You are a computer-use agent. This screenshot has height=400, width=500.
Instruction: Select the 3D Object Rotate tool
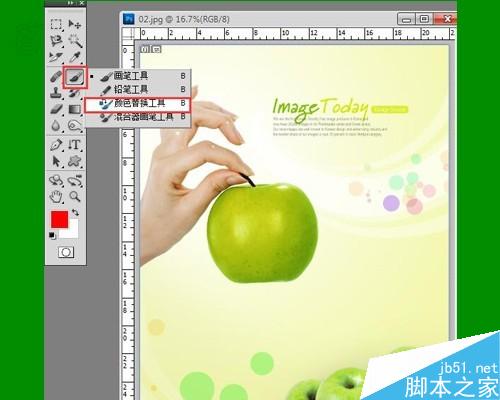56,181
